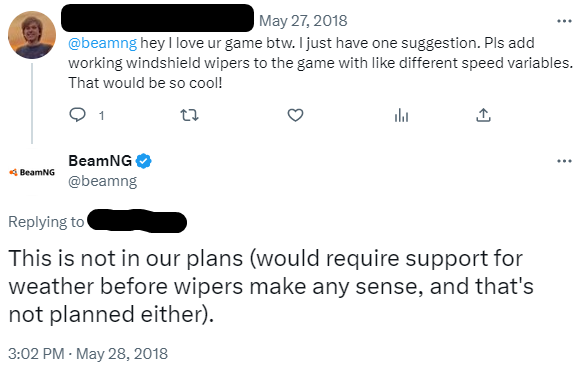
Task: Click the redacted author name at top
Action: coord(157,18)
